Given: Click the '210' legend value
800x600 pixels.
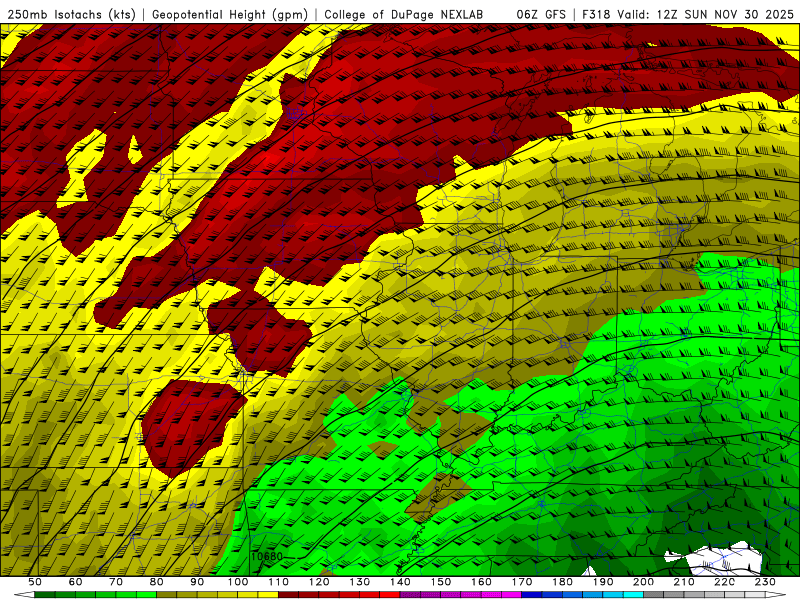Looking at the screenshot, I should pos(684,582).
